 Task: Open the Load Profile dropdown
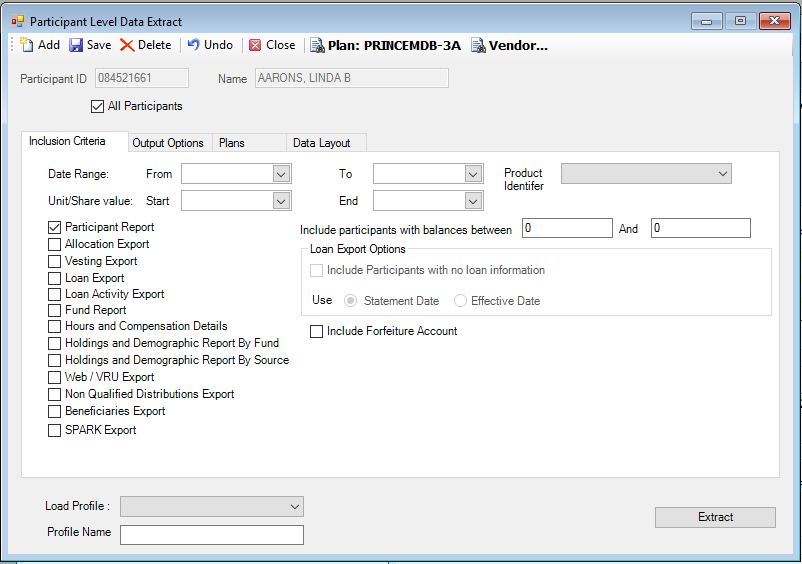coord(294,507)
